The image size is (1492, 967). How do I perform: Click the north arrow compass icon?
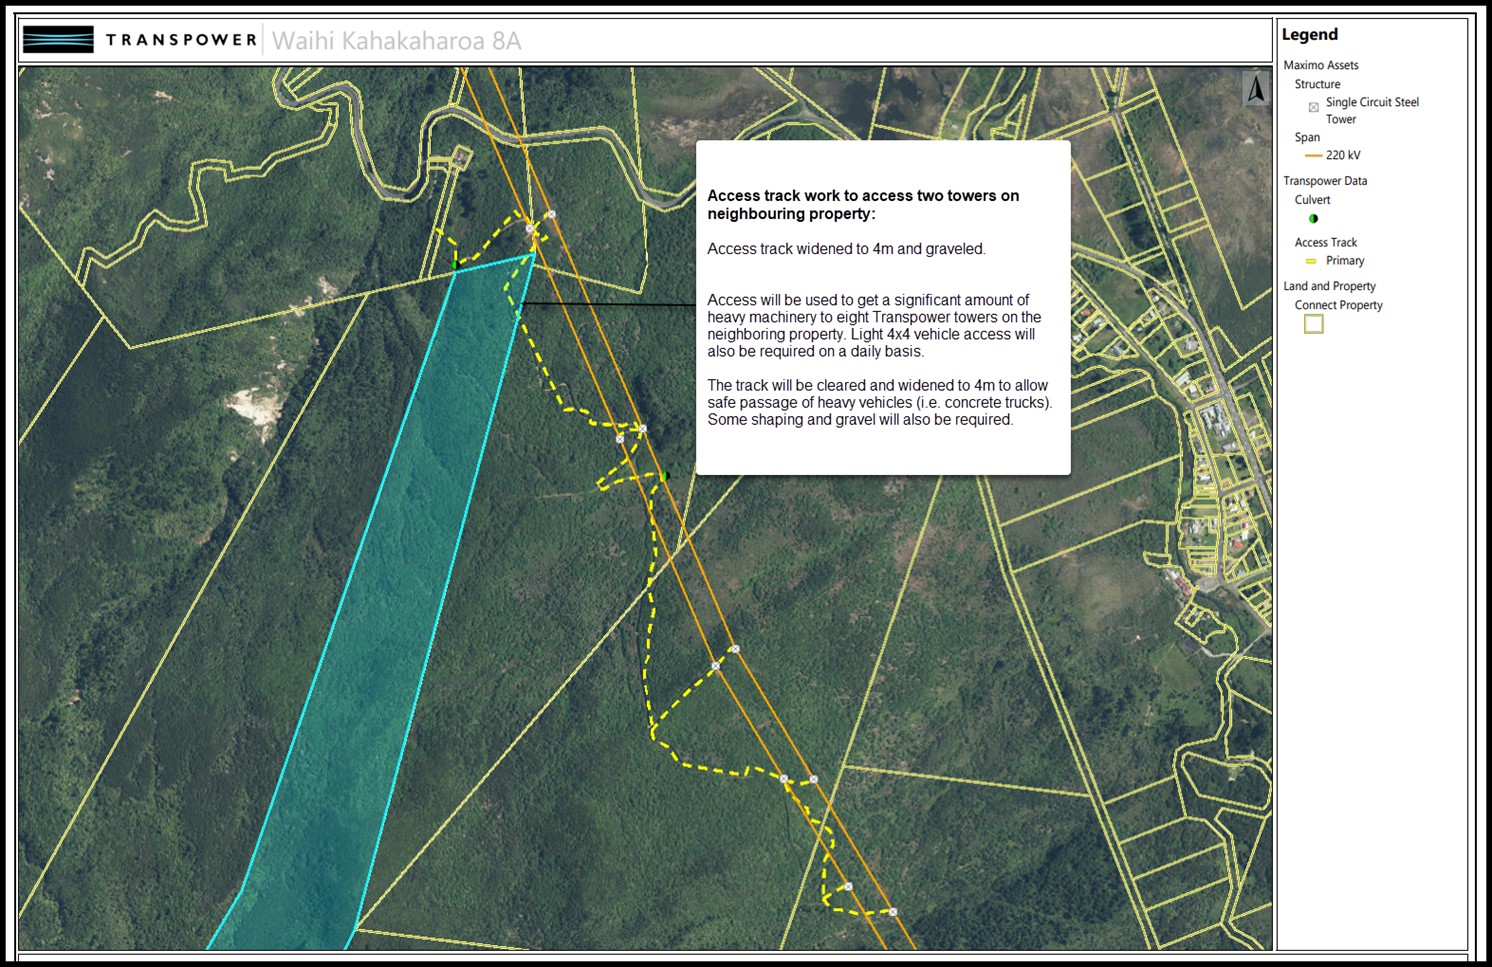tap(1255, 88)
